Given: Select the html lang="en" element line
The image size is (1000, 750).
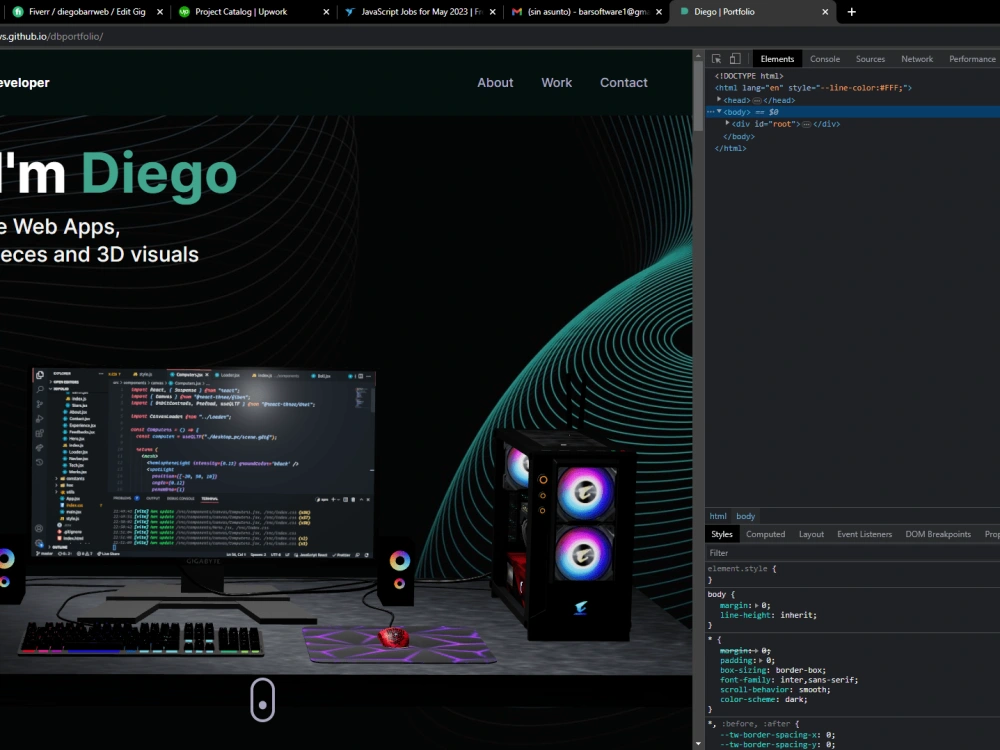Looking at the screenshot, I should pyautogui.click(x=813, y=88).
